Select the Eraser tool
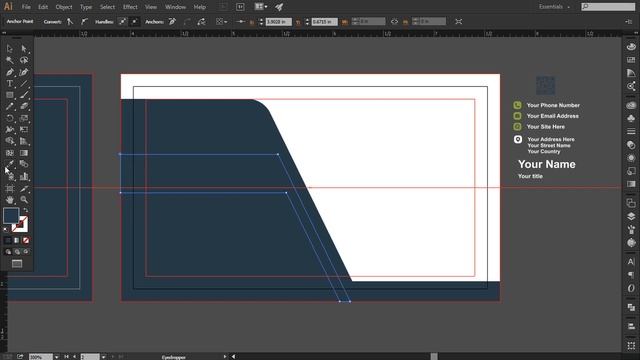640x360 pixels. click(24, 107)
